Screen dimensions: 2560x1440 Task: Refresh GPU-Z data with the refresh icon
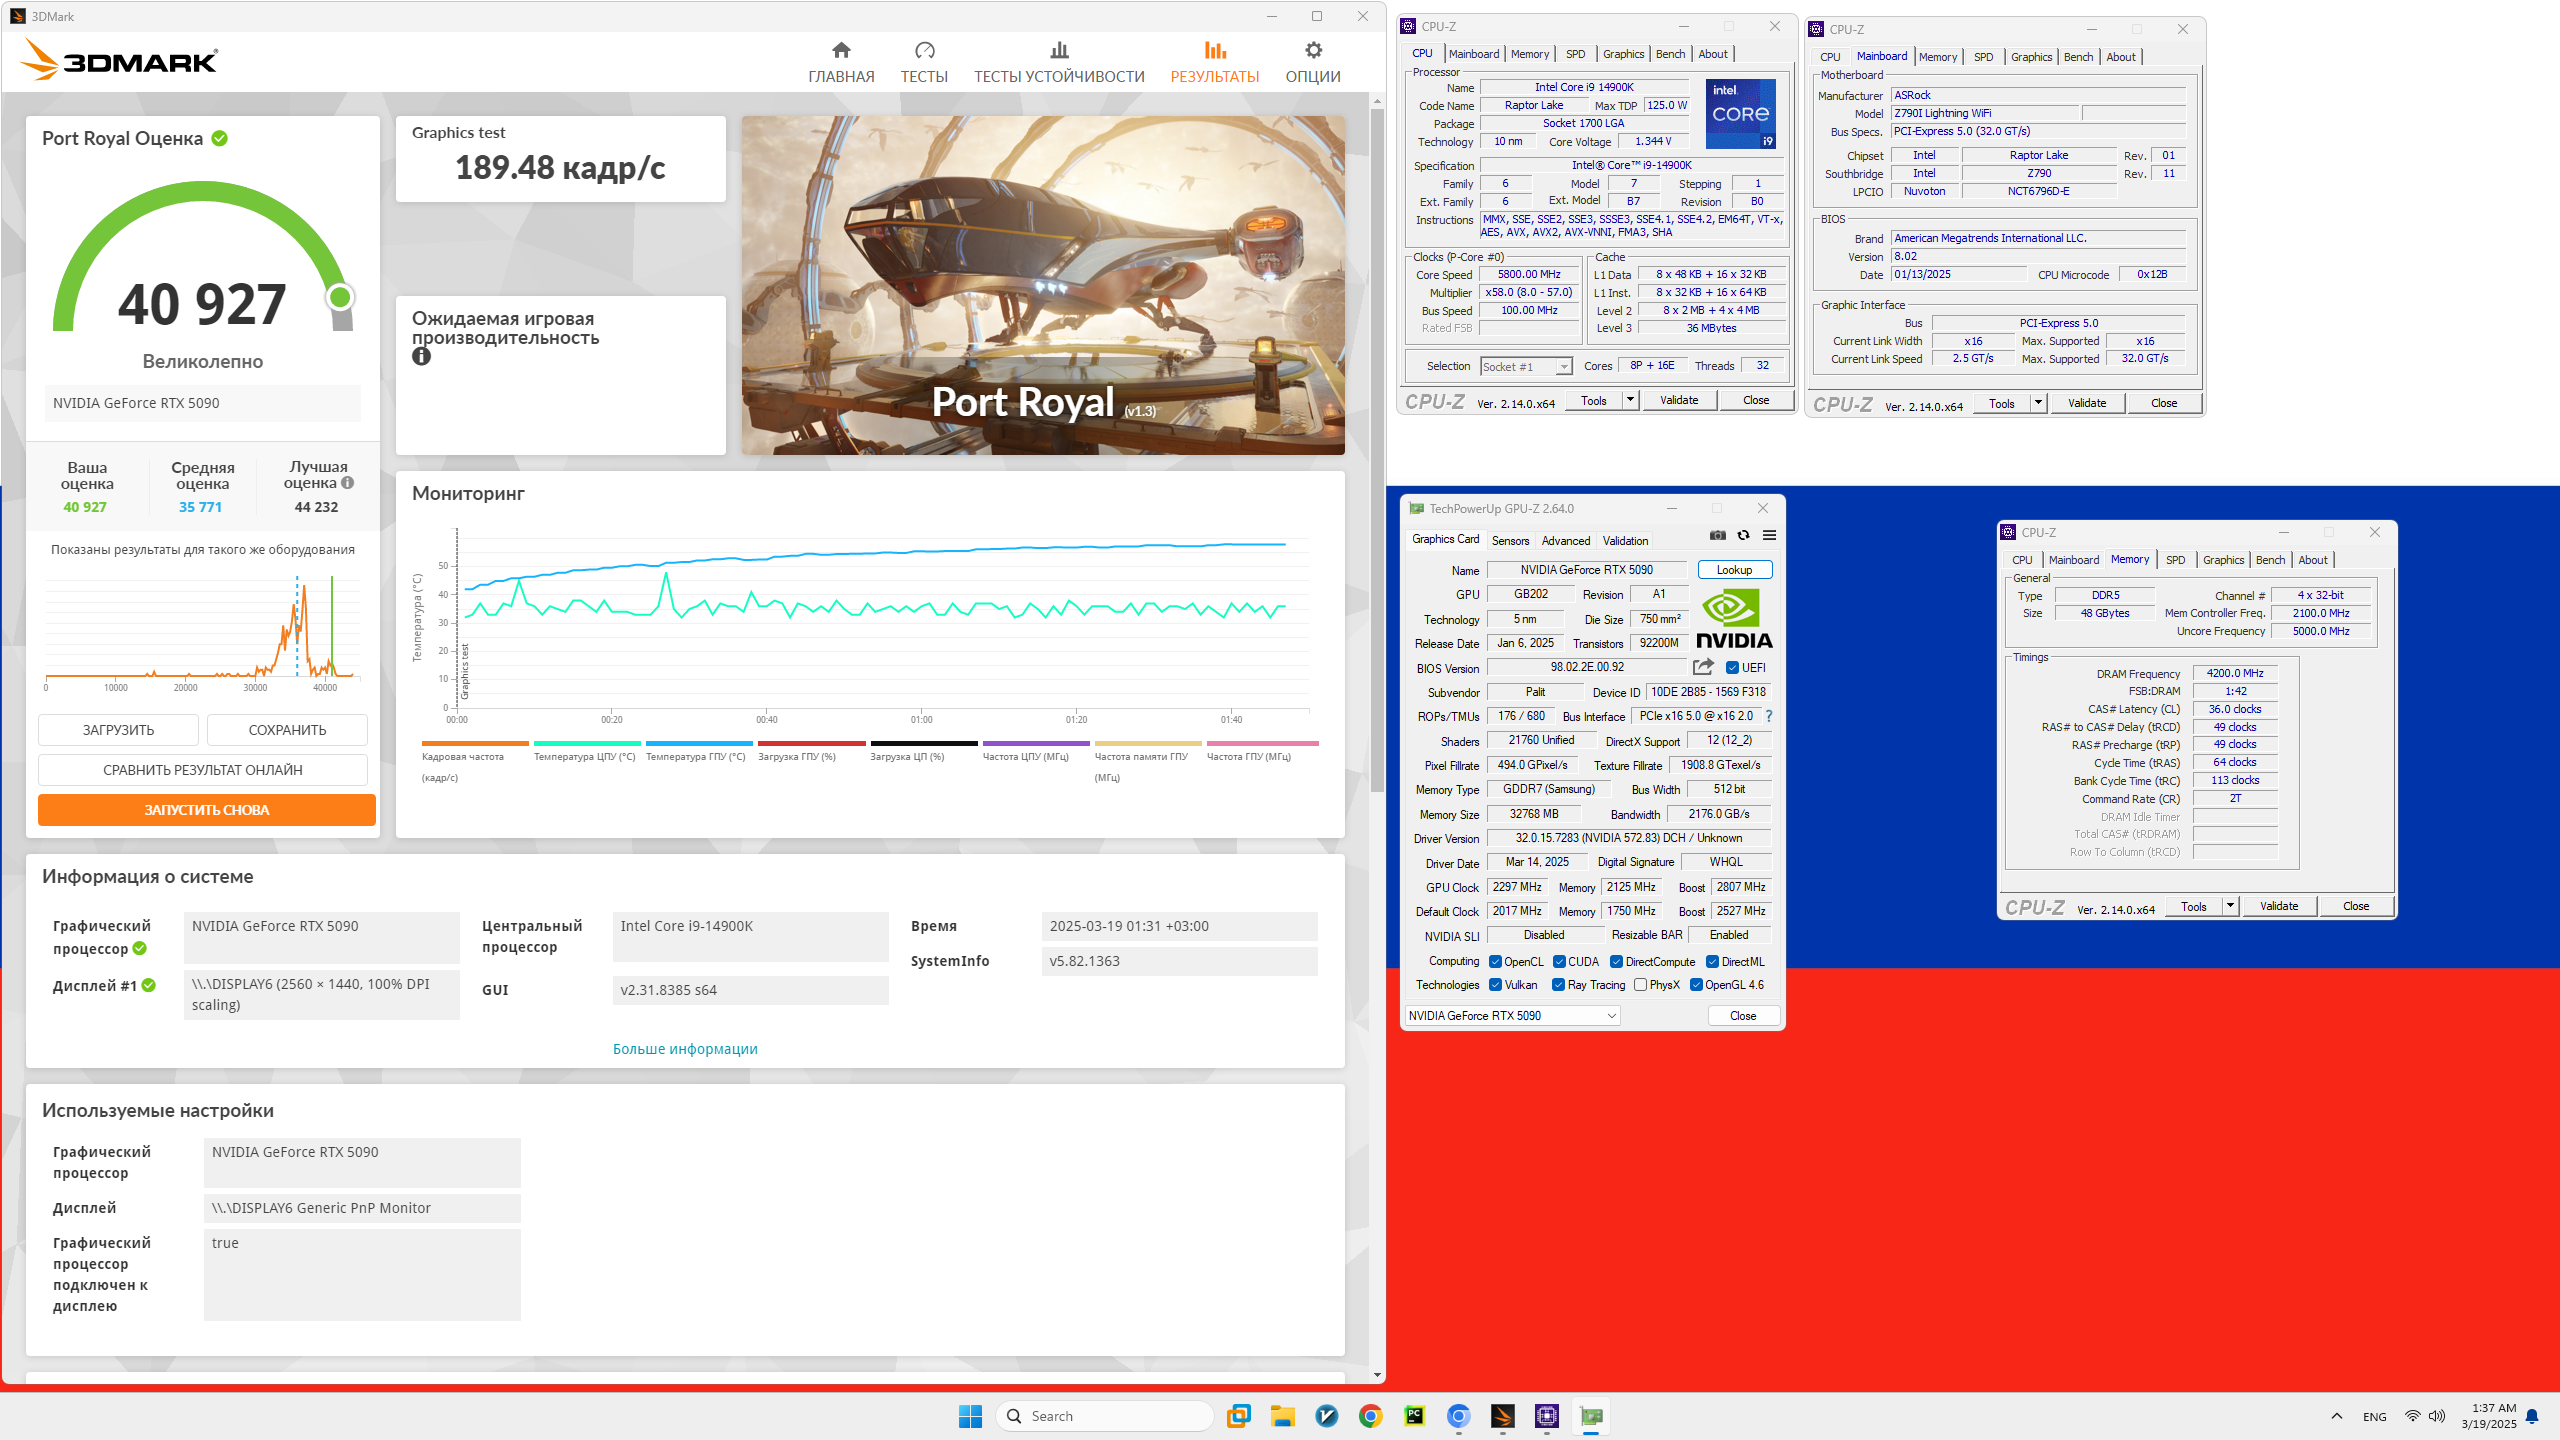click(x=1743, y=536)
